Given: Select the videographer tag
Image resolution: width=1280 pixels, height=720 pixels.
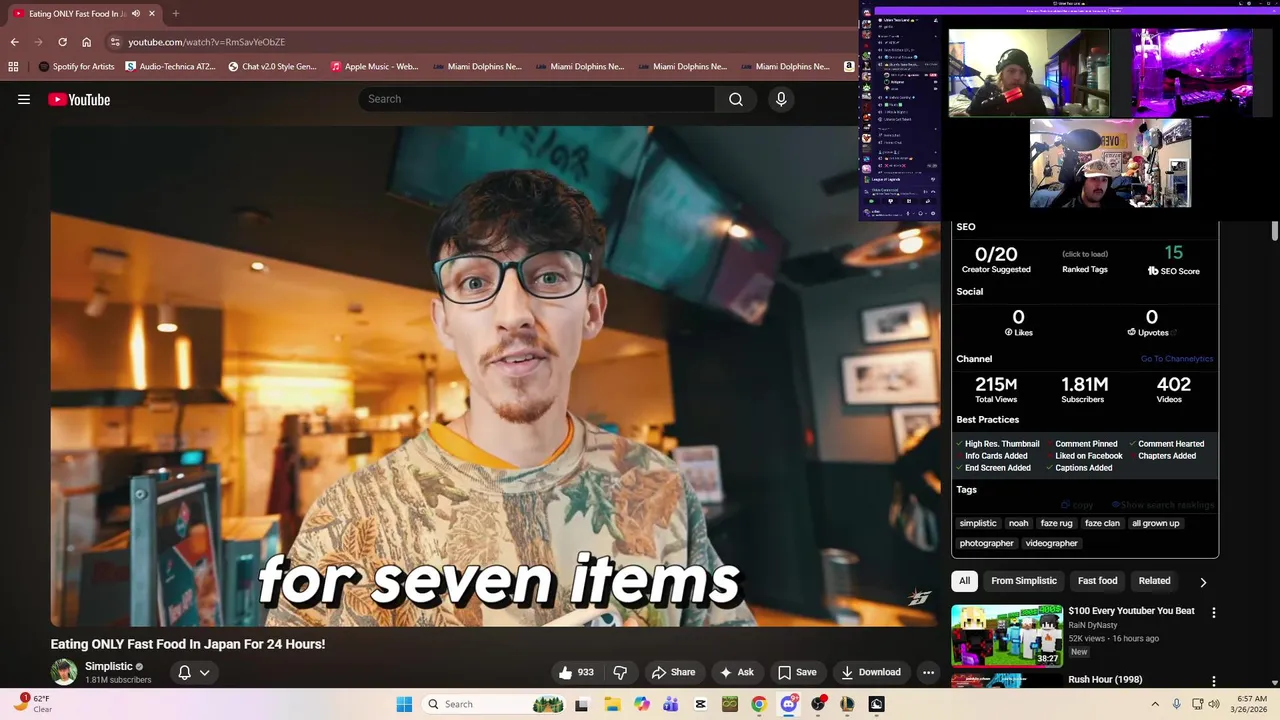Looking at the screenshot, I should tap(1051, 543).
